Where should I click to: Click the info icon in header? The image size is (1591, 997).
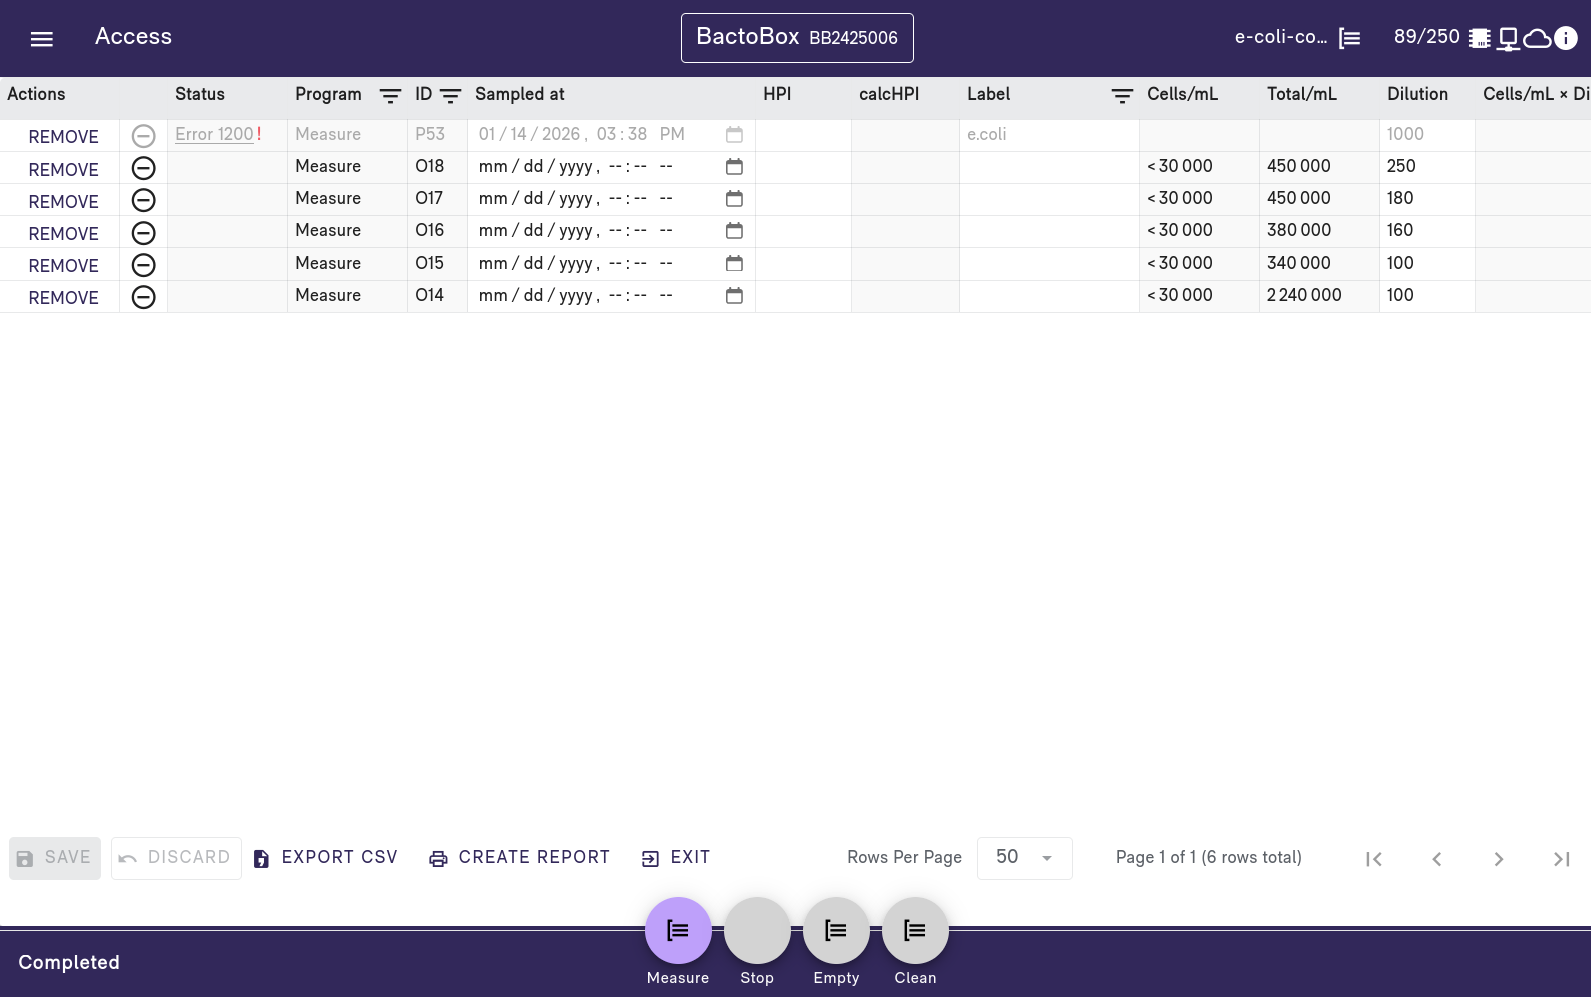[x=1566, y=38]
